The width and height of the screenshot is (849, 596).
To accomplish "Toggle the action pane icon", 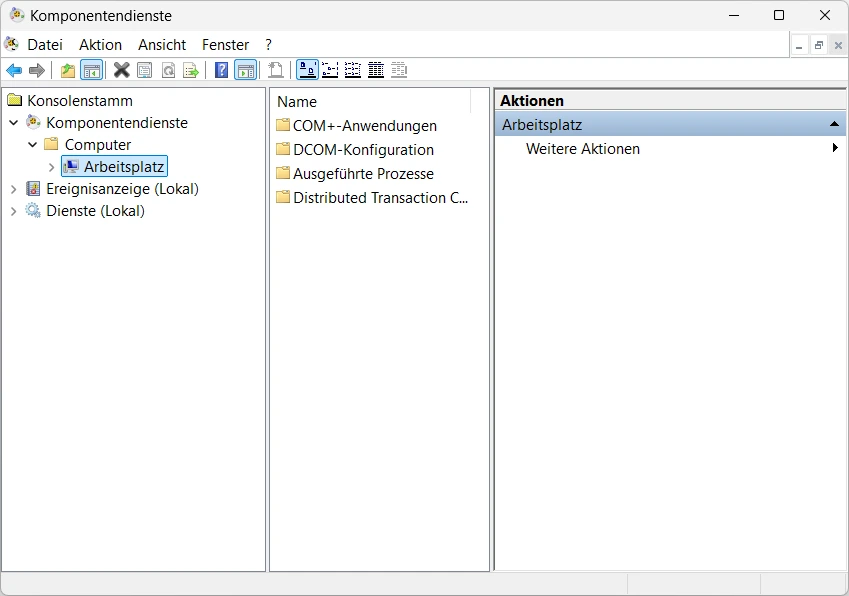I will [x=246, y=70].
